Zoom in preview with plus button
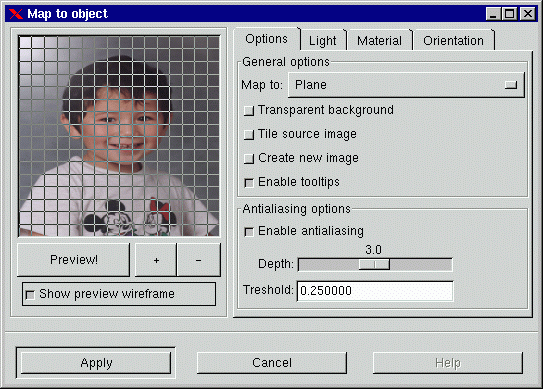The width and height of the screenshot is (543, 389). click(156, 260)
